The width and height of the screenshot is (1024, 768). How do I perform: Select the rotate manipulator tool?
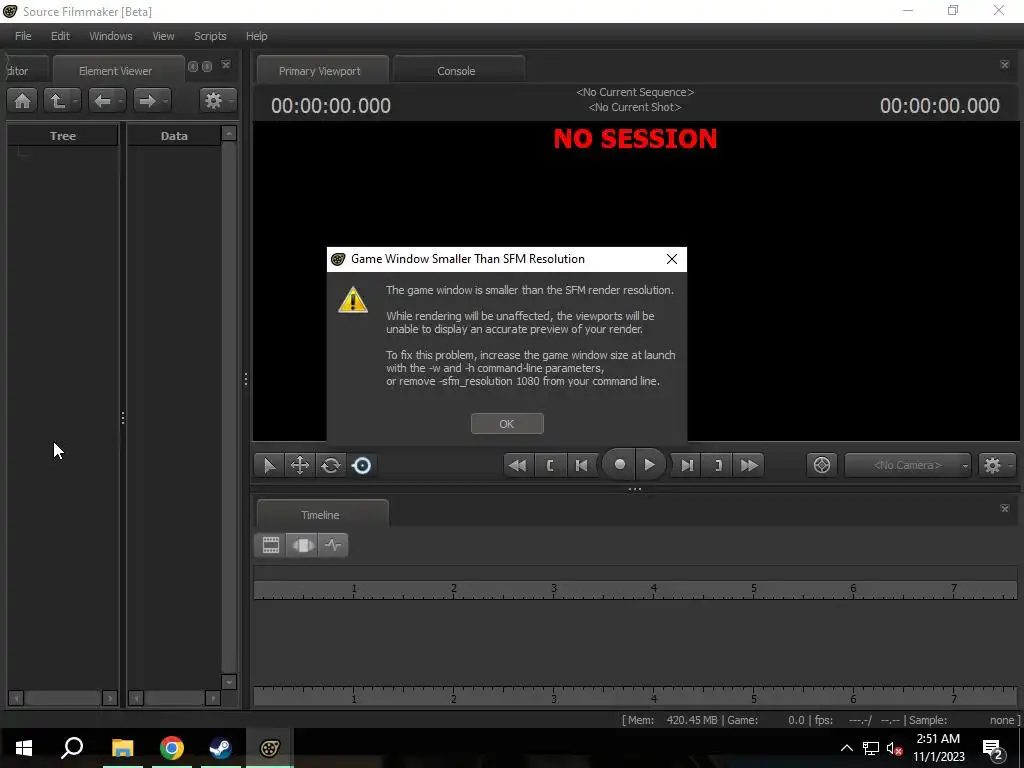(x=331, y=466)
